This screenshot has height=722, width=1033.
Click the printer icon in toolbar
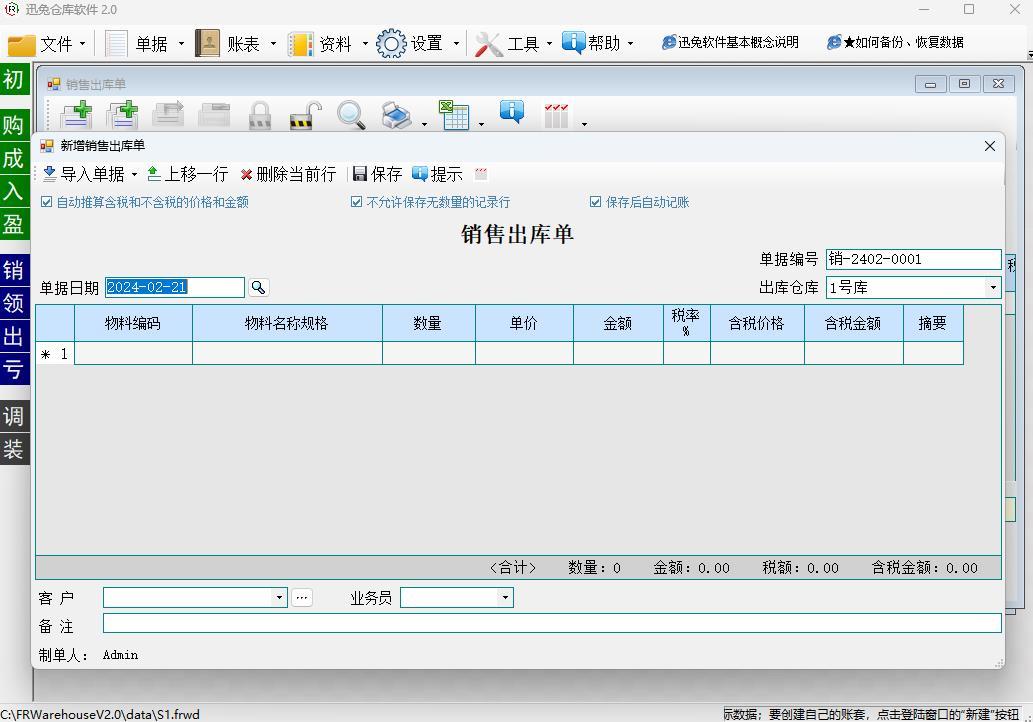coord(397,116)
